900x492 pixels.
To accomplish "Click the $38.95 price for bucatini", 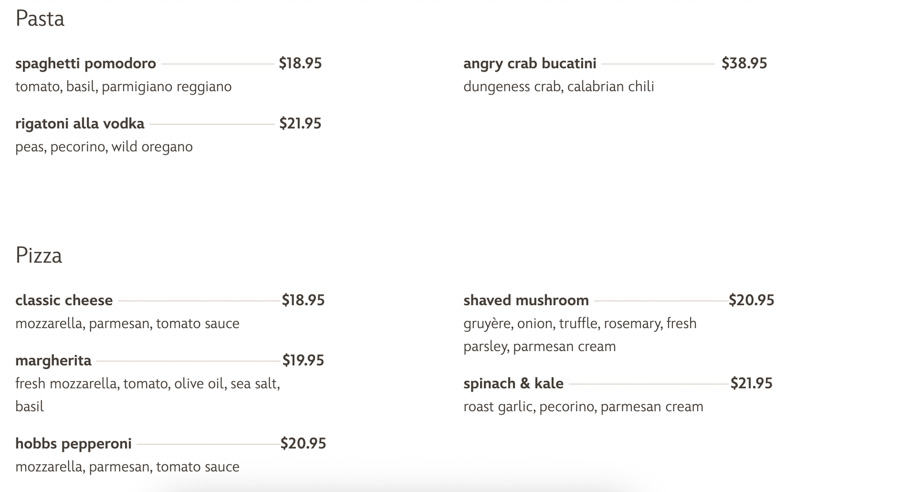I will 744,63.
